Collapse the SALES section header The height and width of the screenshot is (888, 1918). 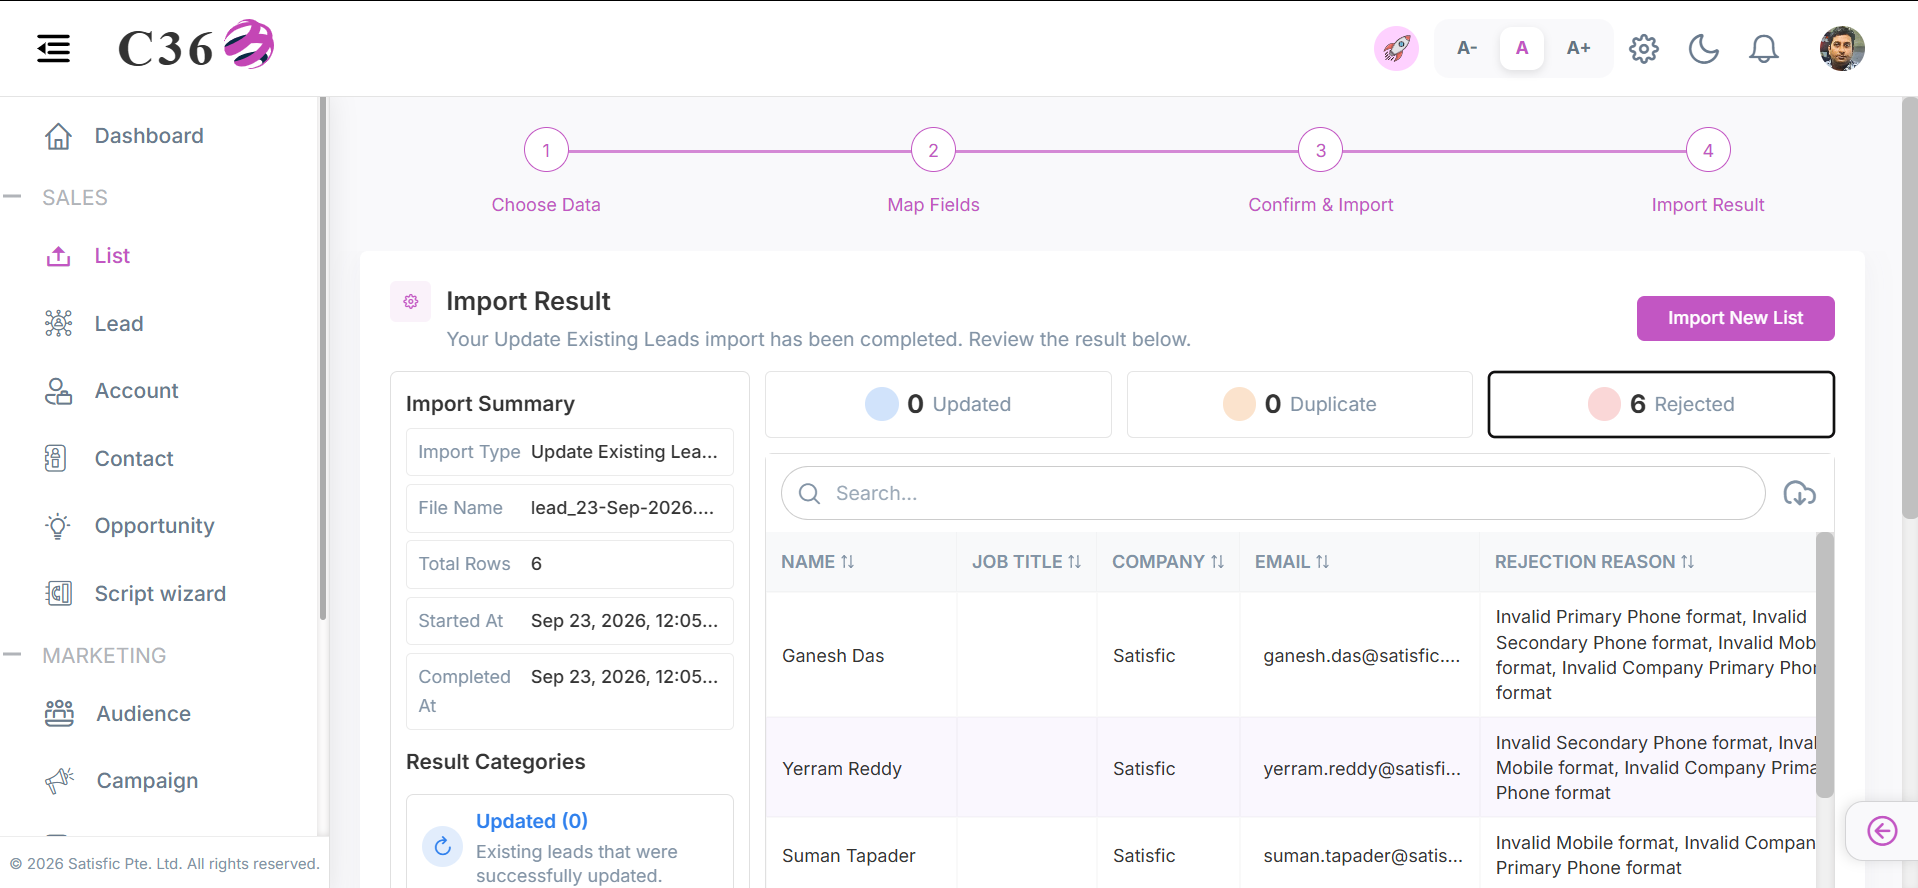pos(74,198)
